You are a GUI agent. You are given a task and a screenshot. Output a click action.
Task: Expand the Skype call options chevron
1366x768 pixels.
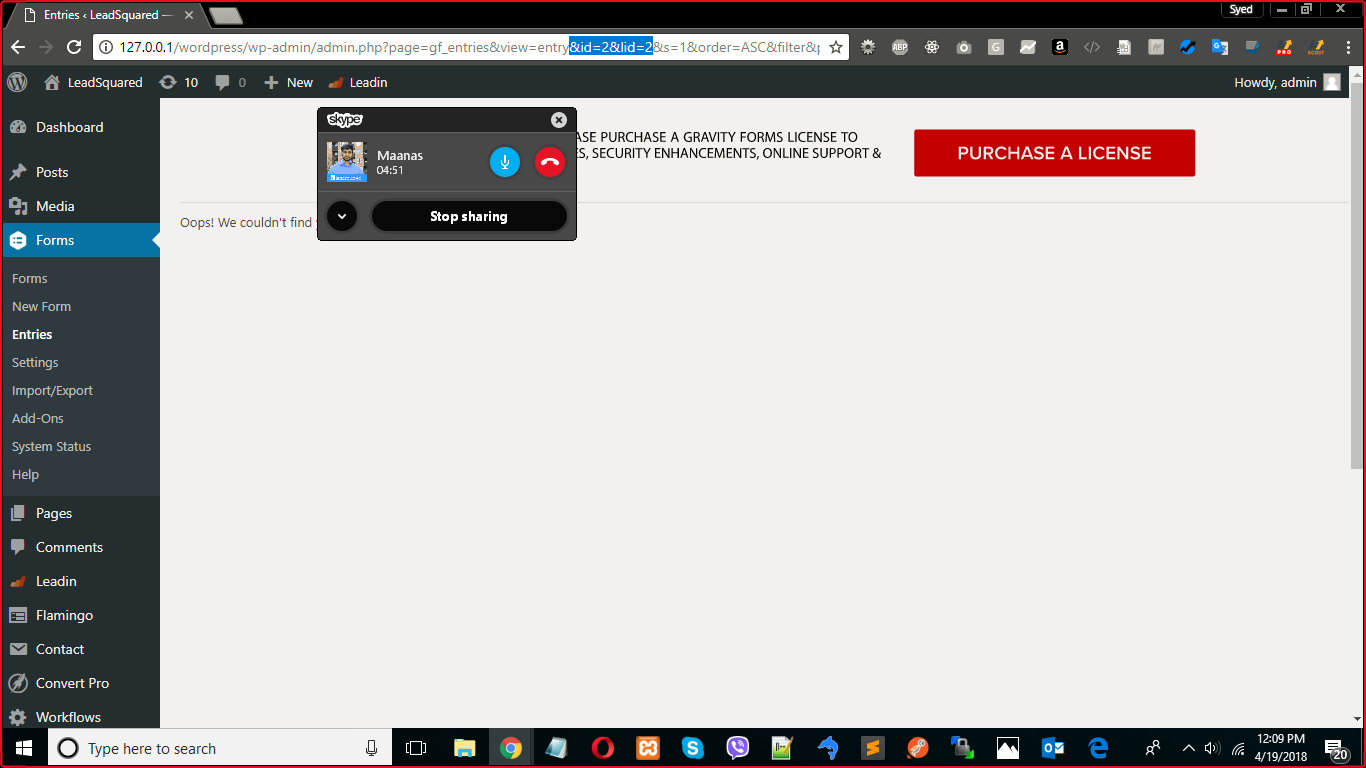click(342, 216)
